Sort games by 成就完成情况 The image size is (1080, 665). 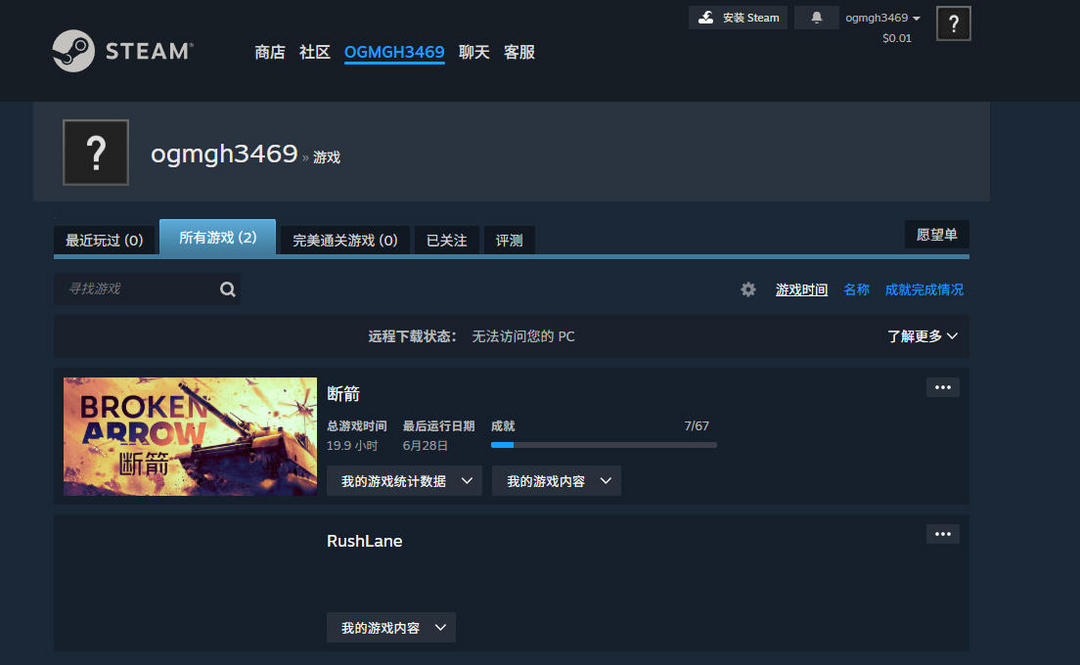tap(923, 289)
